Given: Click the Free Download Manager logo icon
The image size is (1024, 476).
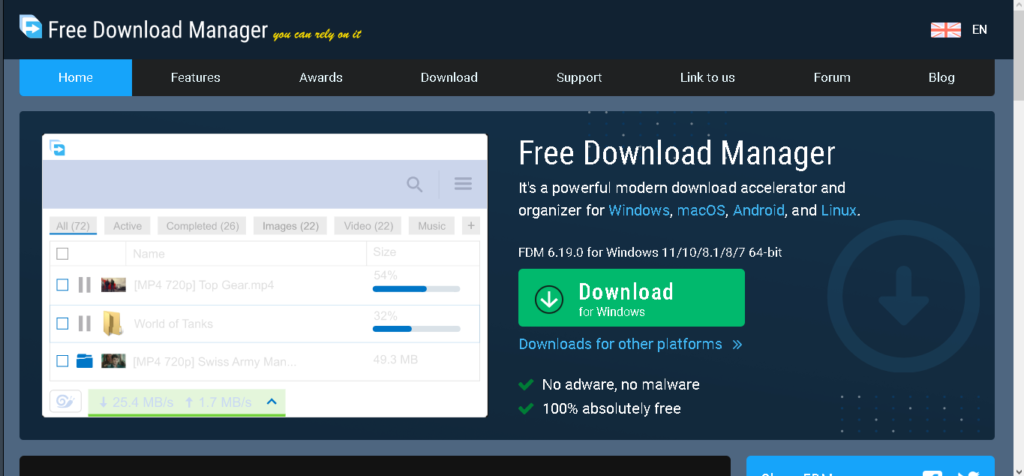Looking at the screenshot, I should 31,26.
